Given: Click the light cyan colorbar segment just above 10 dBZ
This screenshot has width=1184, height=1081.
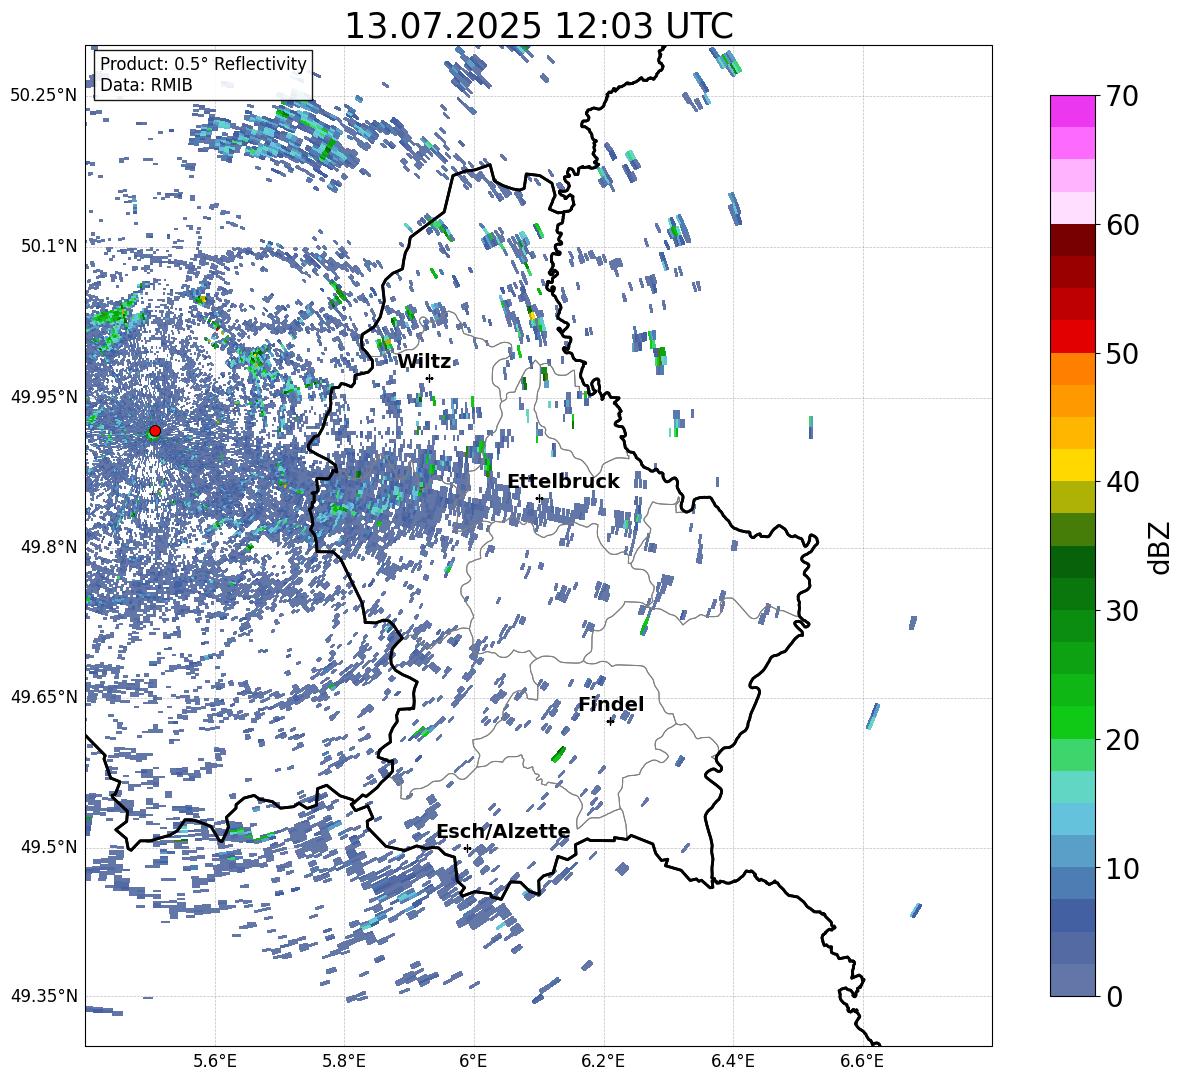Looking at the screenshot, I should pos(1072,852).
